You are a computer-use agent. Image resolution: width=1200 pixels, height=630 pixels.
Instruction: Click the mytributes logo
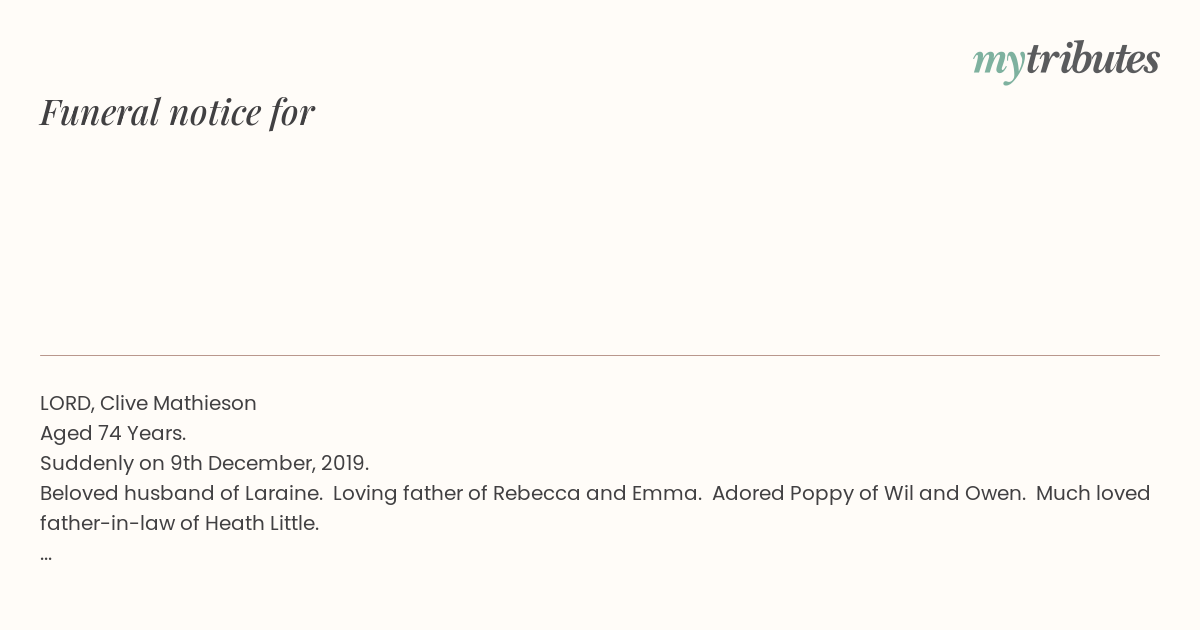pos(1066,61)
